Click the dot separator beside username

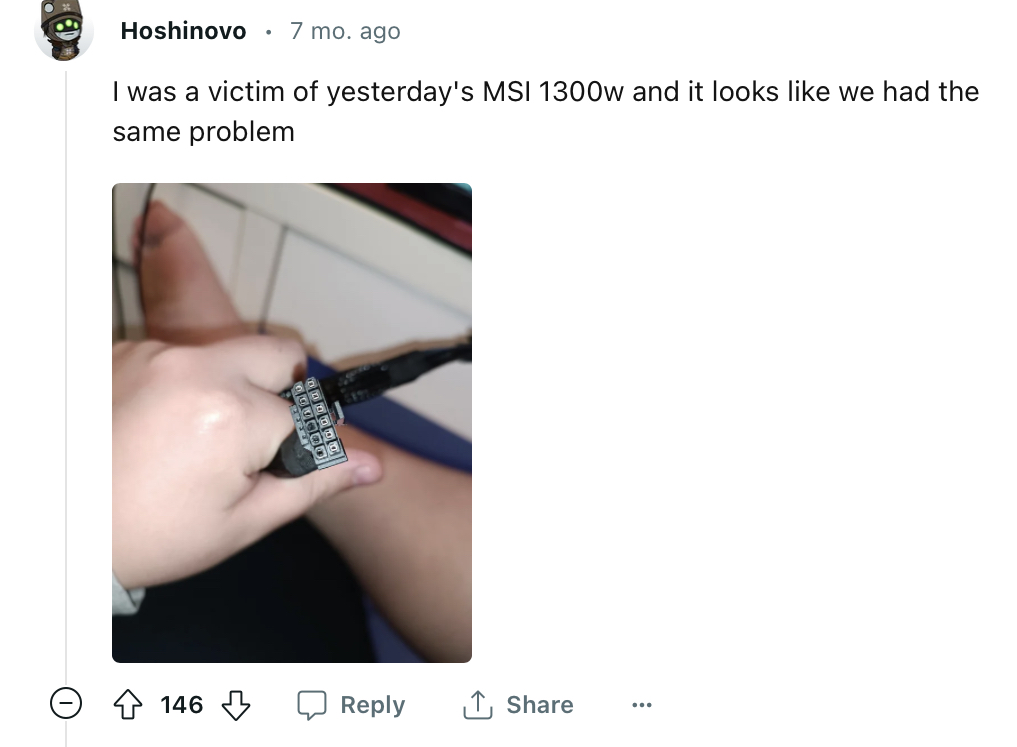point(268,31)
